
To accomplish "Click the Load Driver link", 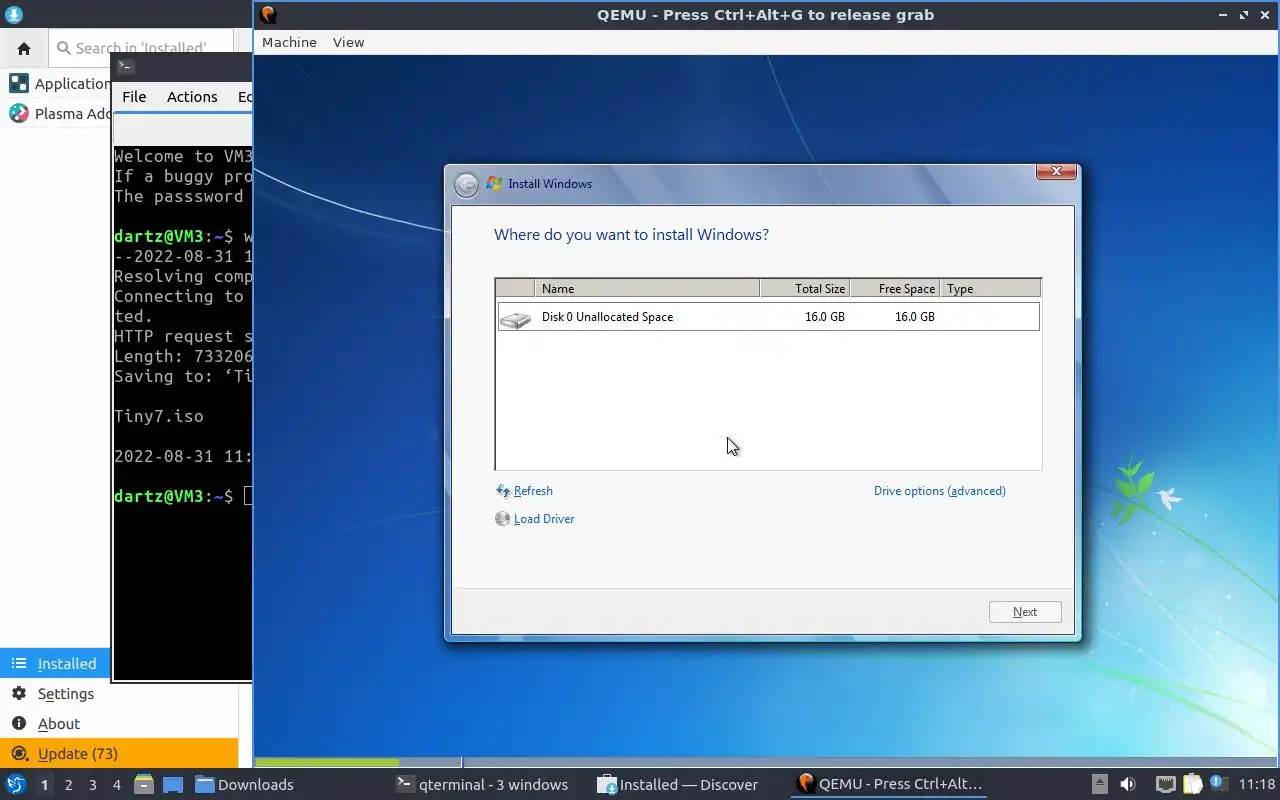I will 544,519.
